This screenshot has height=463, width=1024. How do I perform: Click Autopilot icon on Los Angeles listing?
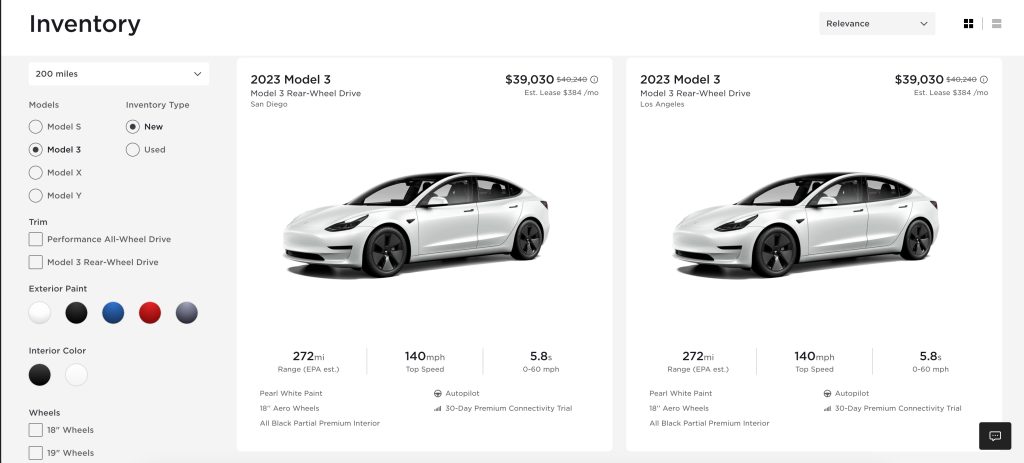(827, 393)
